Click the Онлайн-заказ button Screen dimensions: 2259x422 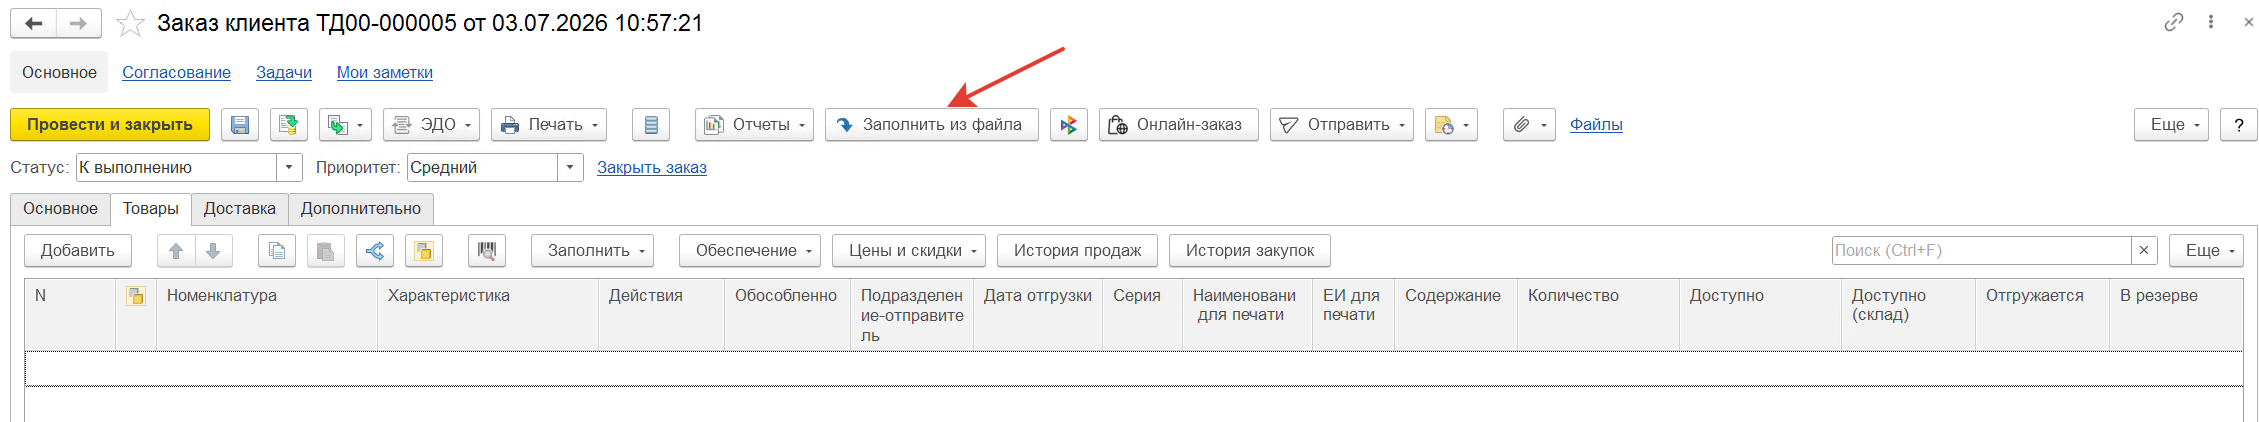pyautogui.click(x=1179, y=125)
